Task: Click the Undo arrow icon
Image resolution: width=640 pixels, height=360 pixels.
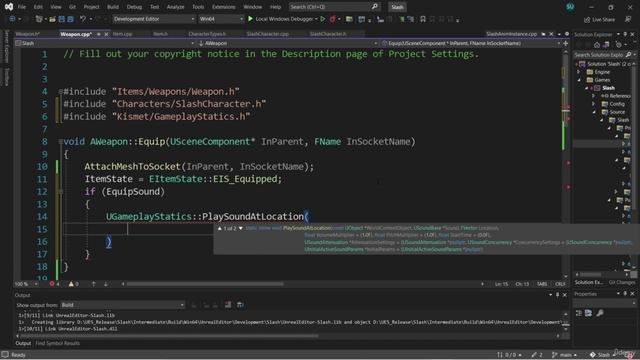Action: click(83, 19)
